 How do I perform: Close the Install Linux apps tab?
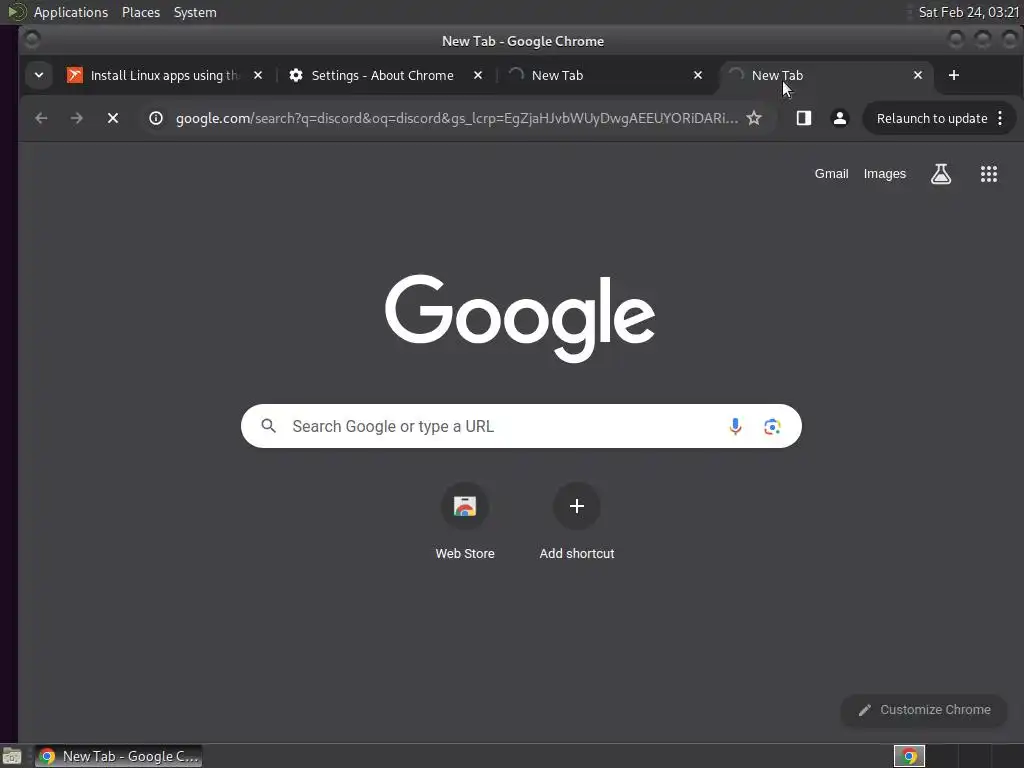(x=258, y=75)
